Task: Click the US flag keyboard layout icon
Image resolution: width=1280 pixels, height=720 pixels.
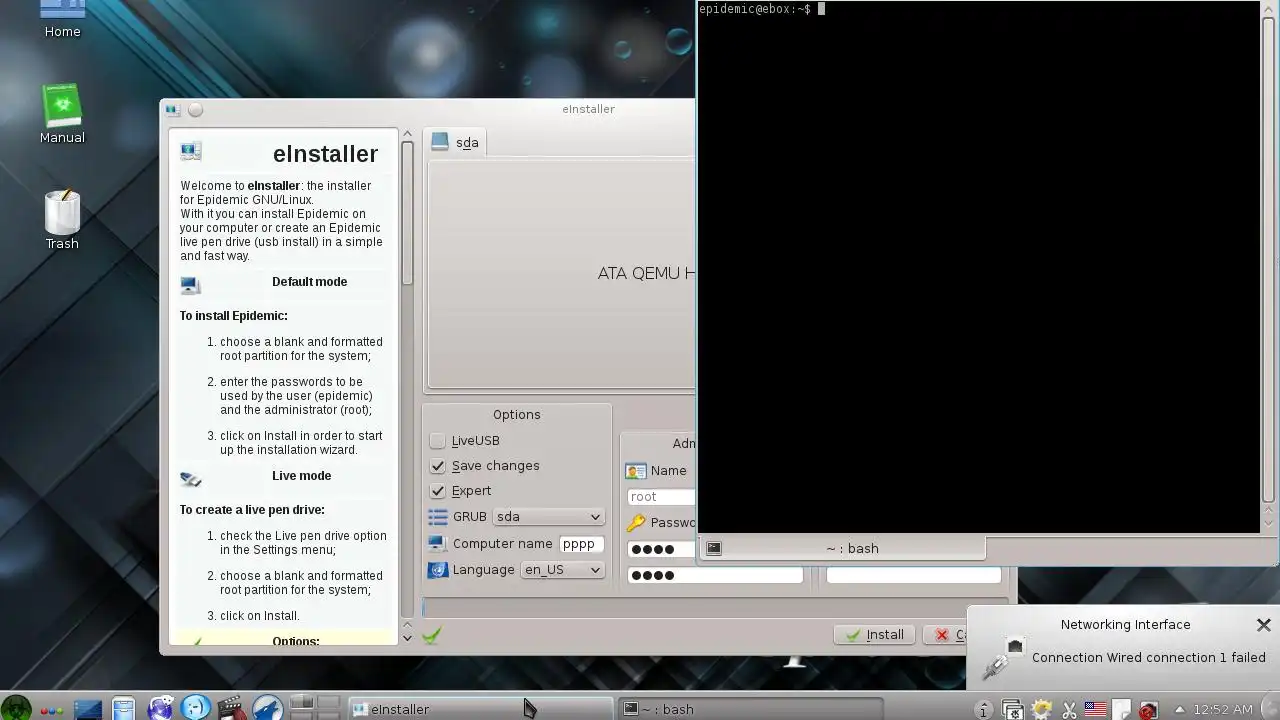Action: pyautogui.click(x=1095, y=710)
